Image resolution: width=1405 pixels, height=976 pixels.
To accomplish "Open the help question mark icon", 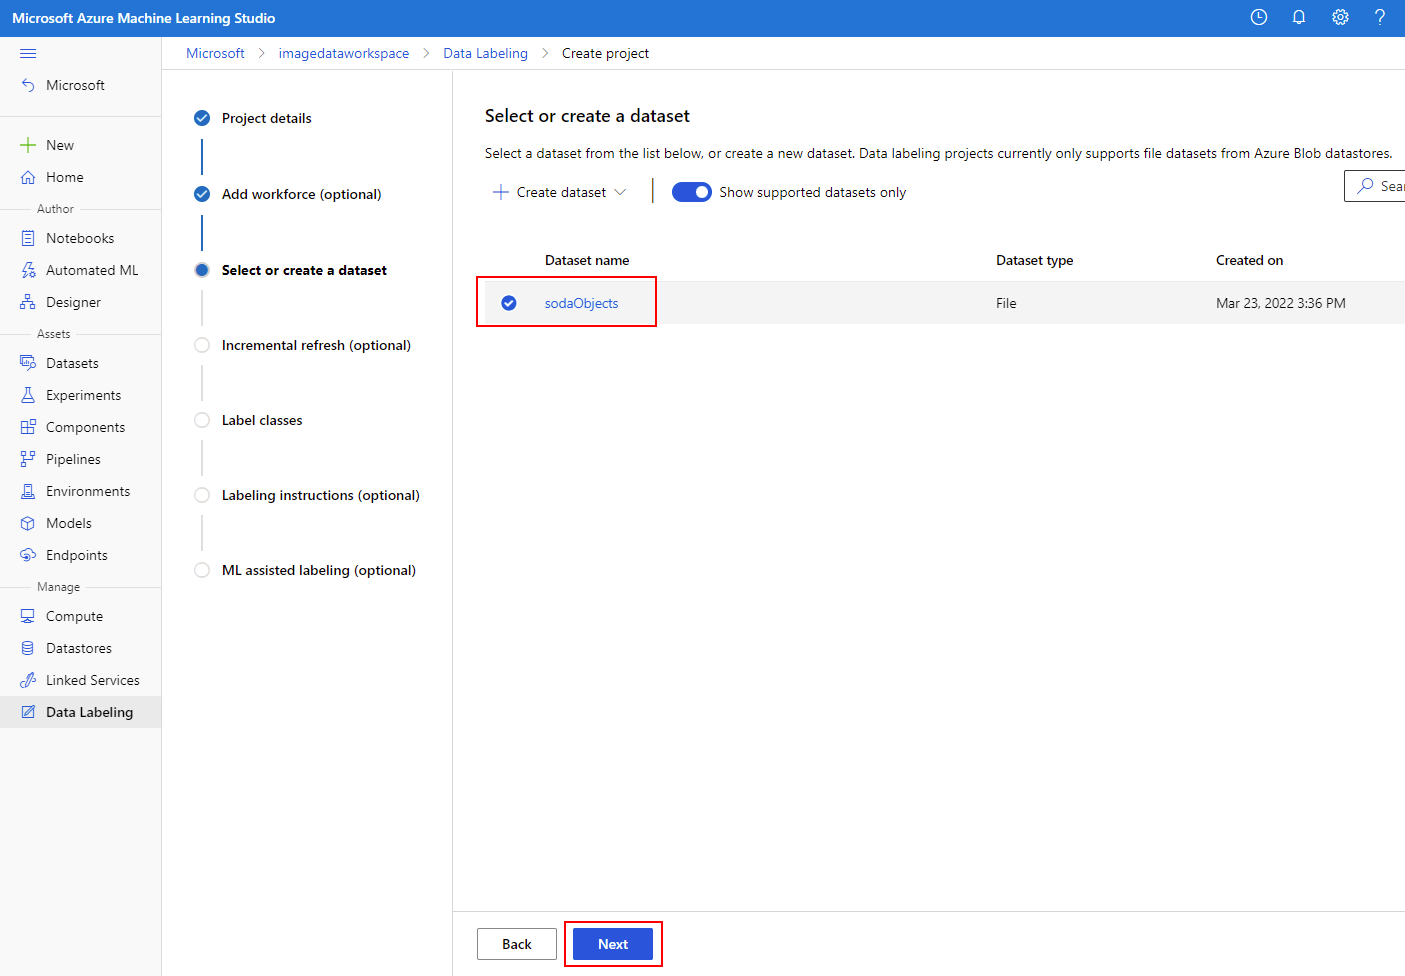I will (x=1380, y=17).
